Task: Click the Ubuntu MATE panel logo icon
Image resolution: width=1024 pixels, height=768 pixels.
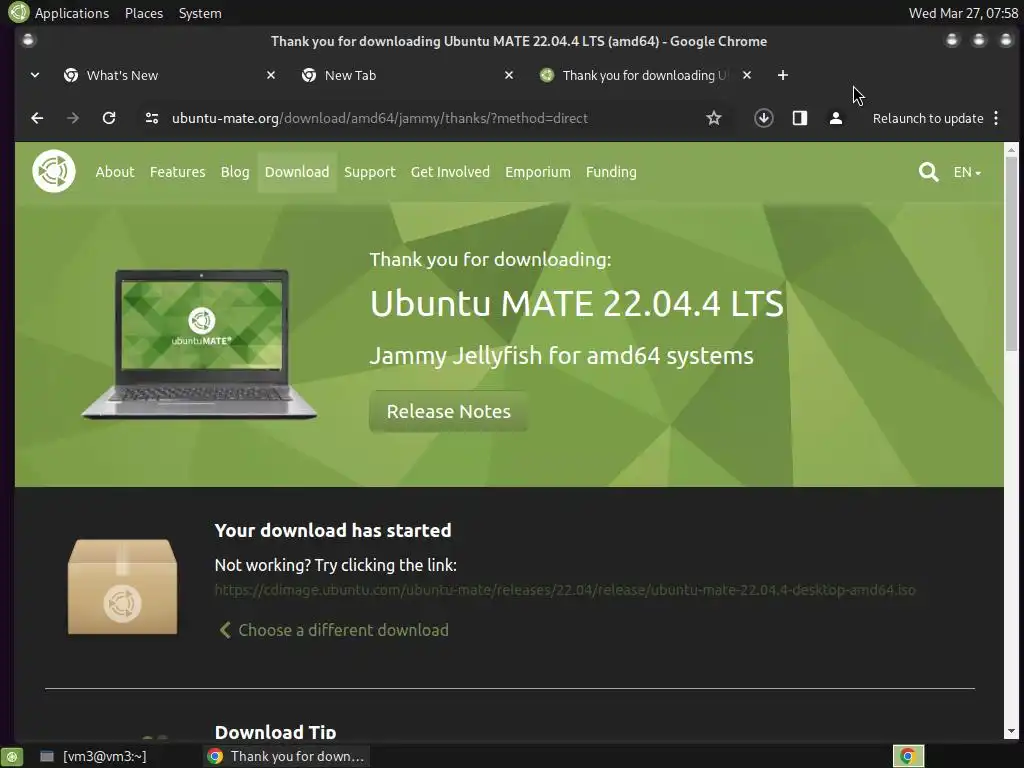Action: [18, 12]
